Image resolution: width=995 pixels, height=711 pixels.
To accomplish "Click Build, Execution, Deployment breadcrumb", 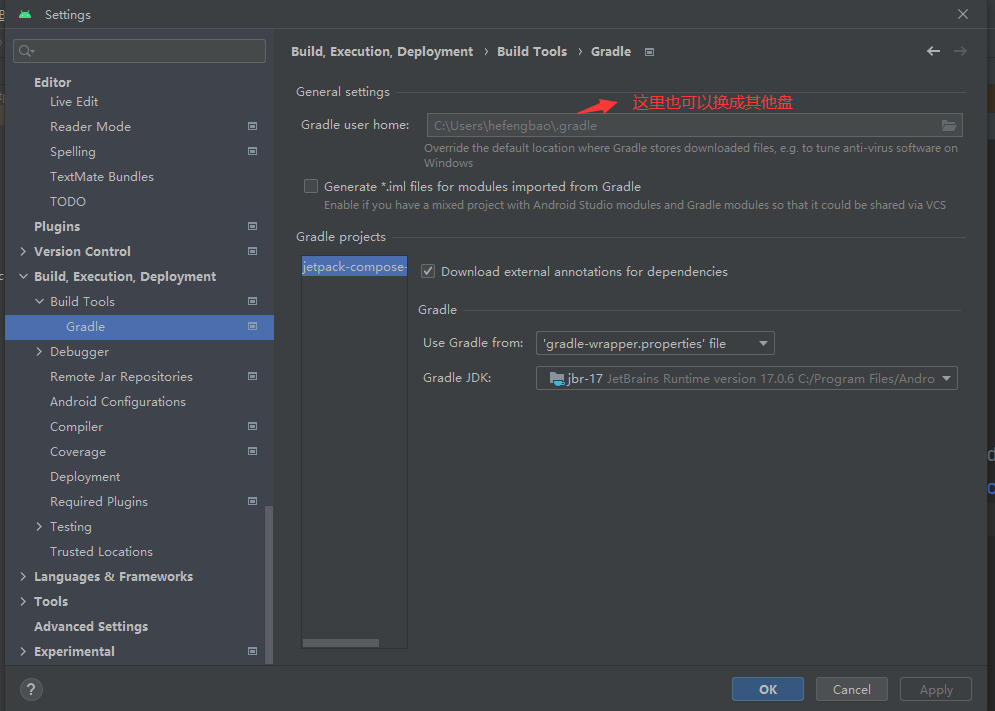I will (x=382, y=51).
